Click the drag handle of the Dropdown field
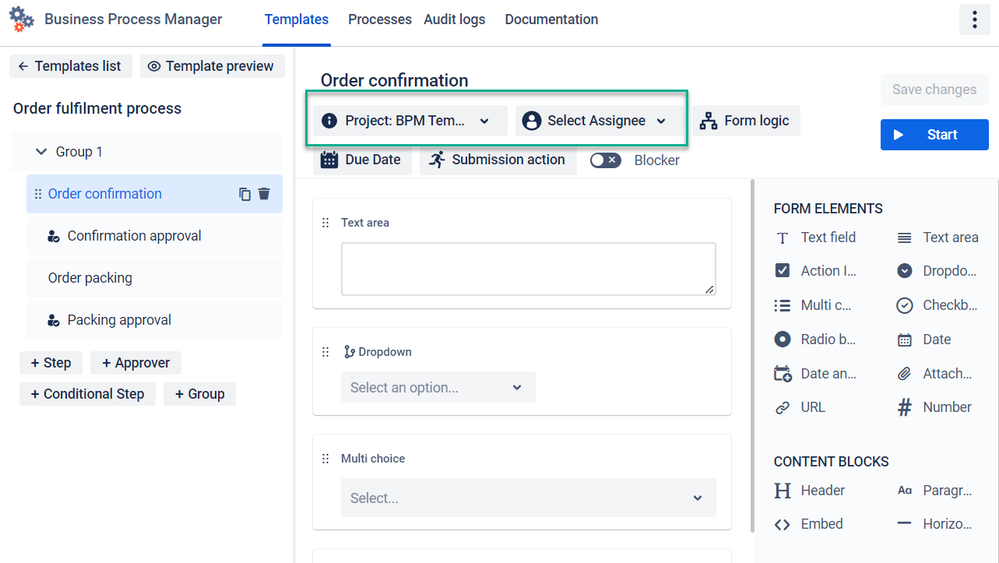The height and width of the screenshot is (563, 999). pyautogui.click(x=326, y=352)
